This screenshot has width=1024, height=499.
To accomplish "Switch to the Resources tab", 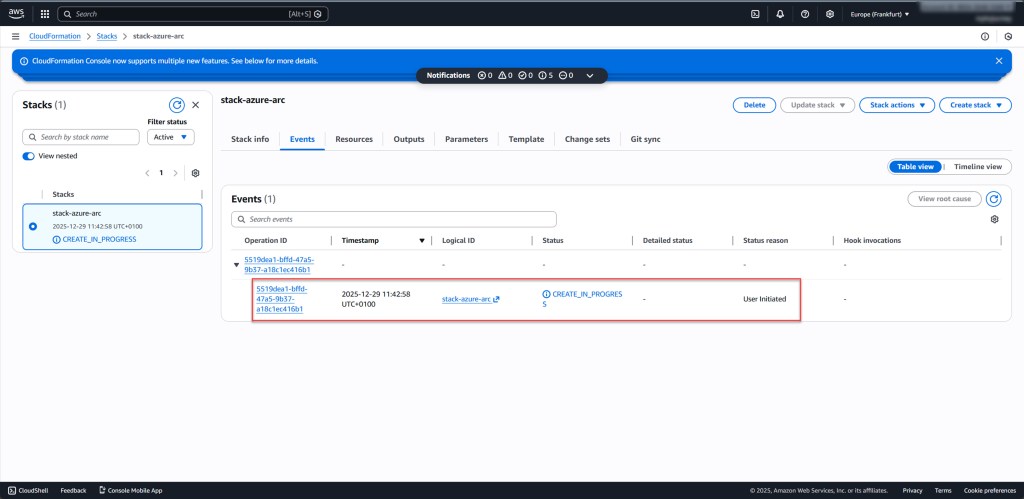I will click(x=354, y=139).
